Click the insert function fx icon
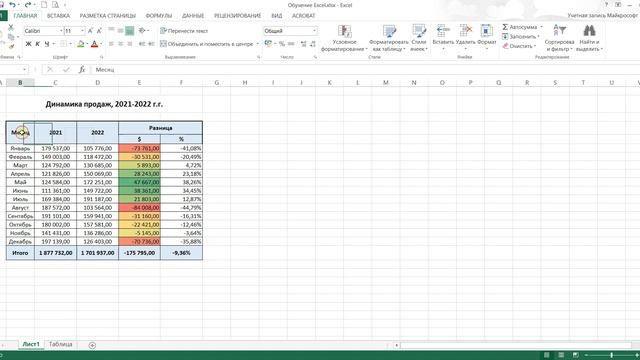The image size is (640, 360). click(82, 70)
